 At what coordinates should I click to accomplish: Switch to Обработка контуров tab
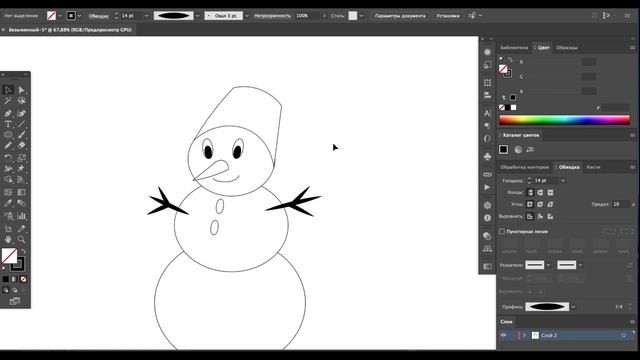(x=524, y=167)
